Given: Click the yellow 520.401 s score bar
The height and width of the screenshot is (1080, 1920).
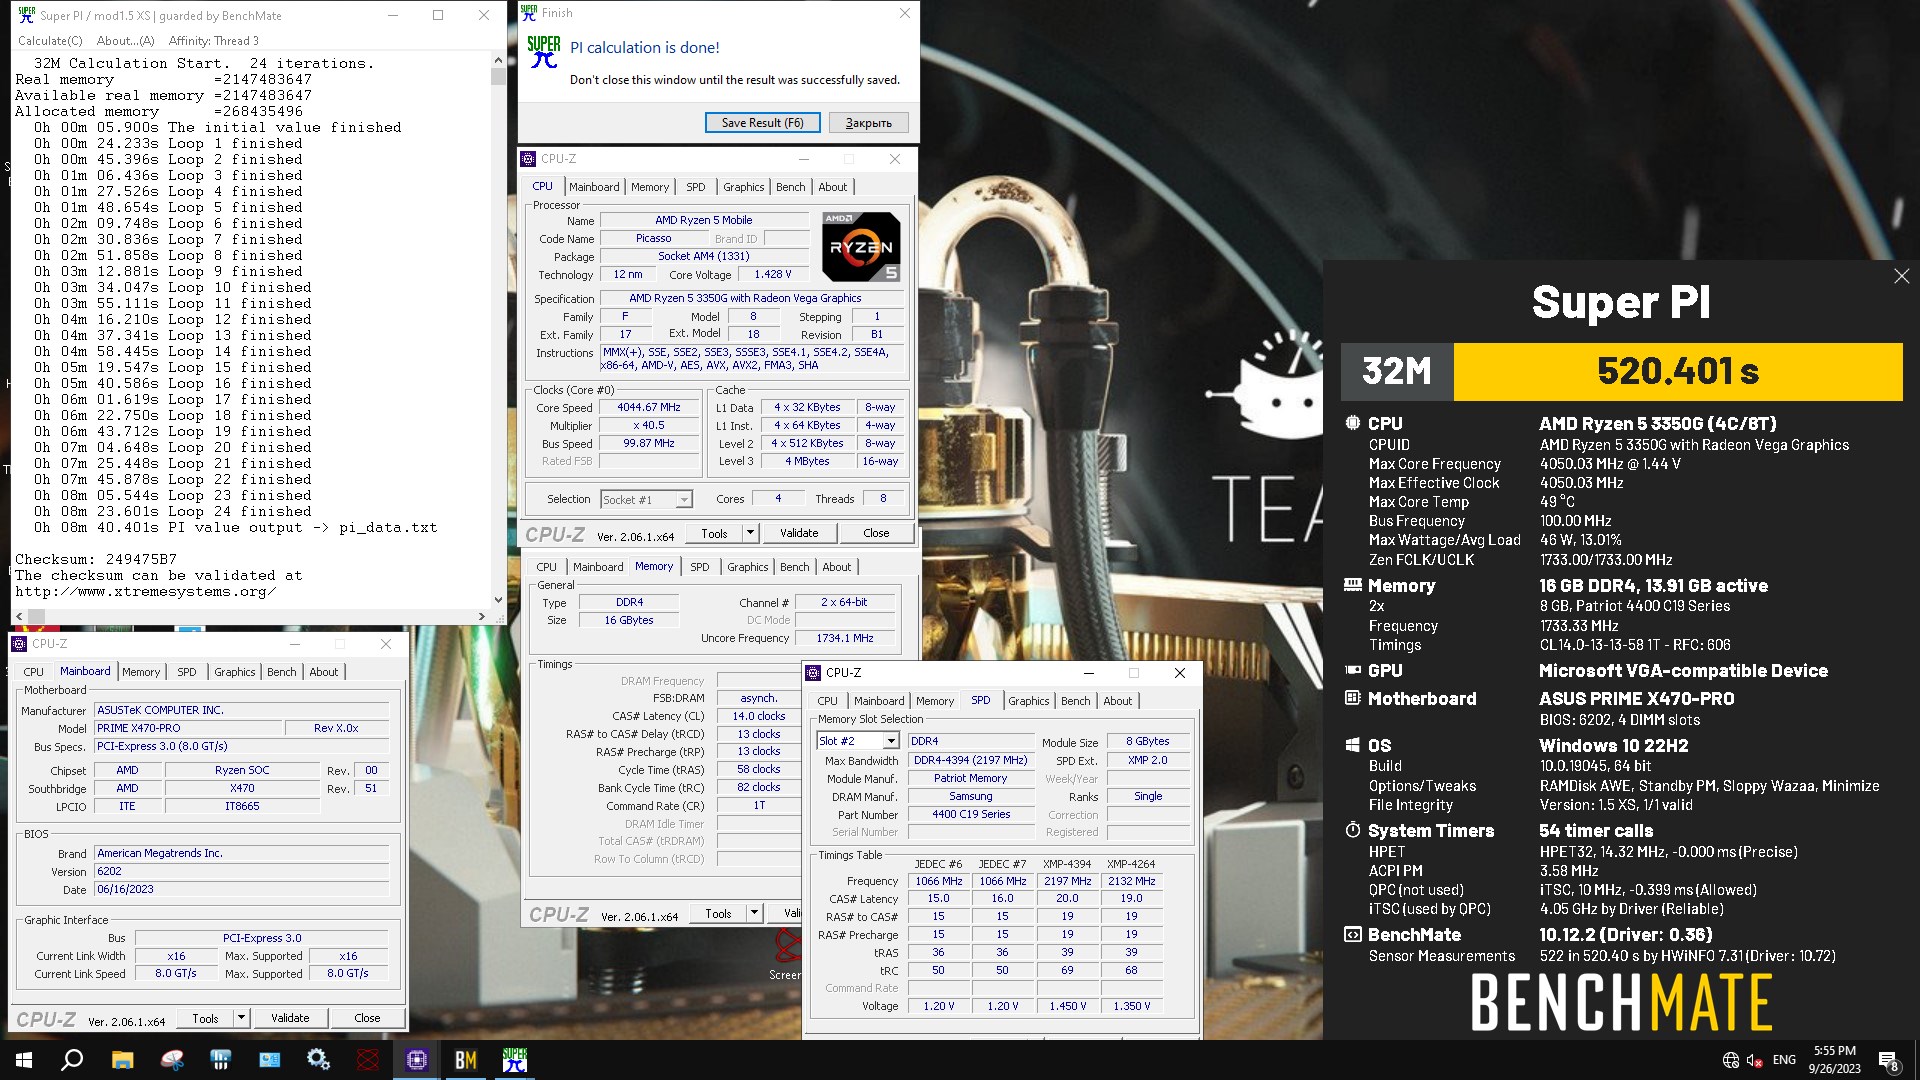Looking at the screenshot, I should pyautogui.click(x=1677, y=372).
